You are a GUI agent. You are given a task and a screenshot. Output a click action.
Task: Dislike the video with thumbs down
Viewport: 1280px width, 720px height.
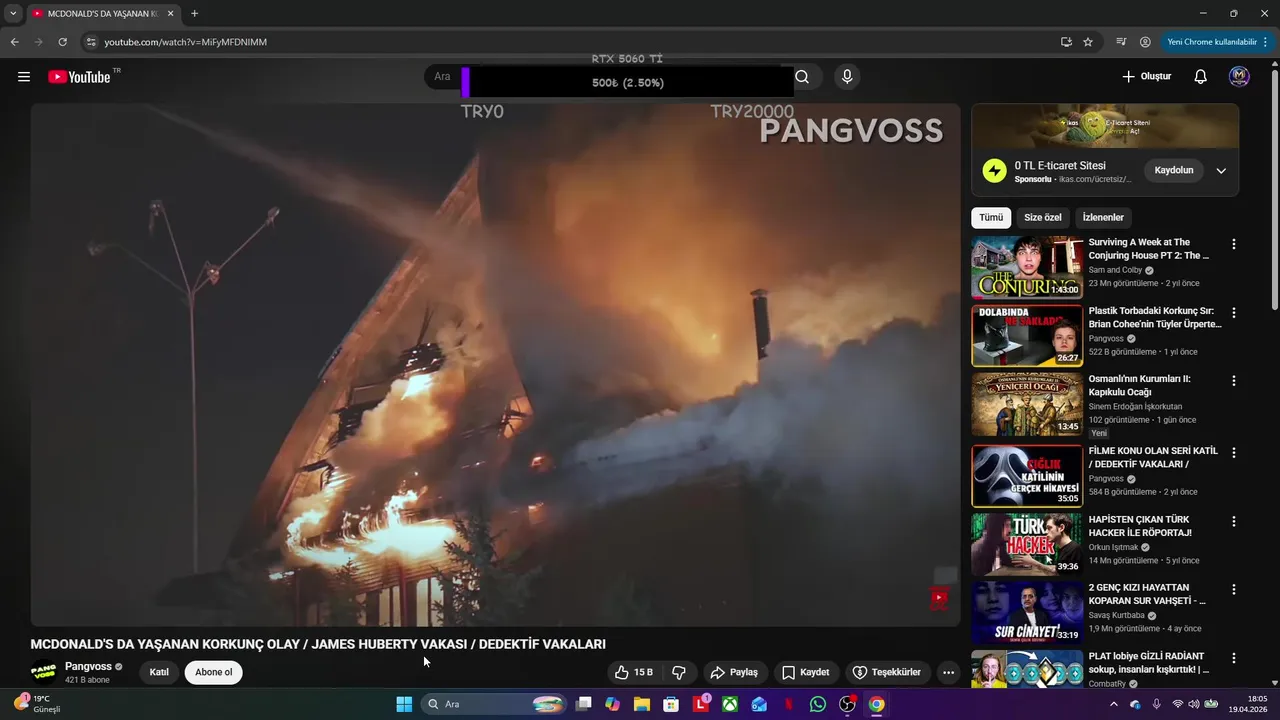click(679, 672)
